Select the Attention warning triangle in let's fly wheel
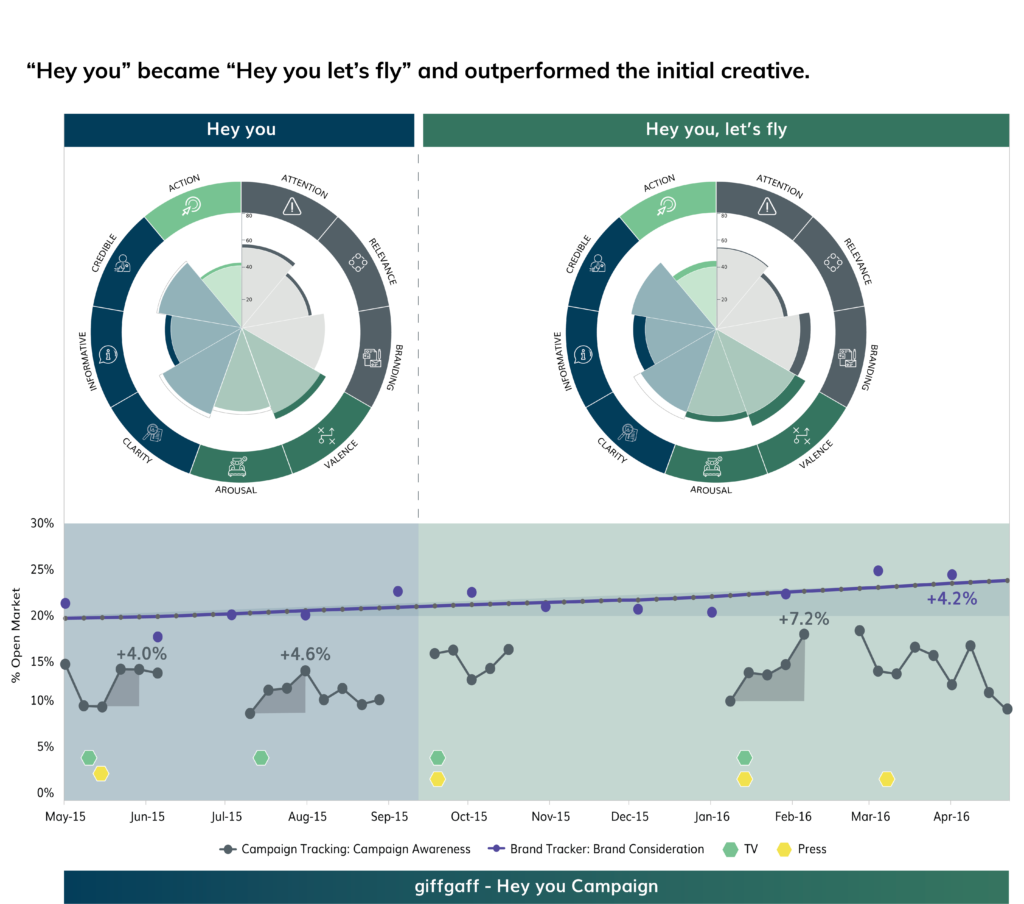Viewport: 1024px width, 904px height. click(x=767, y=206)
